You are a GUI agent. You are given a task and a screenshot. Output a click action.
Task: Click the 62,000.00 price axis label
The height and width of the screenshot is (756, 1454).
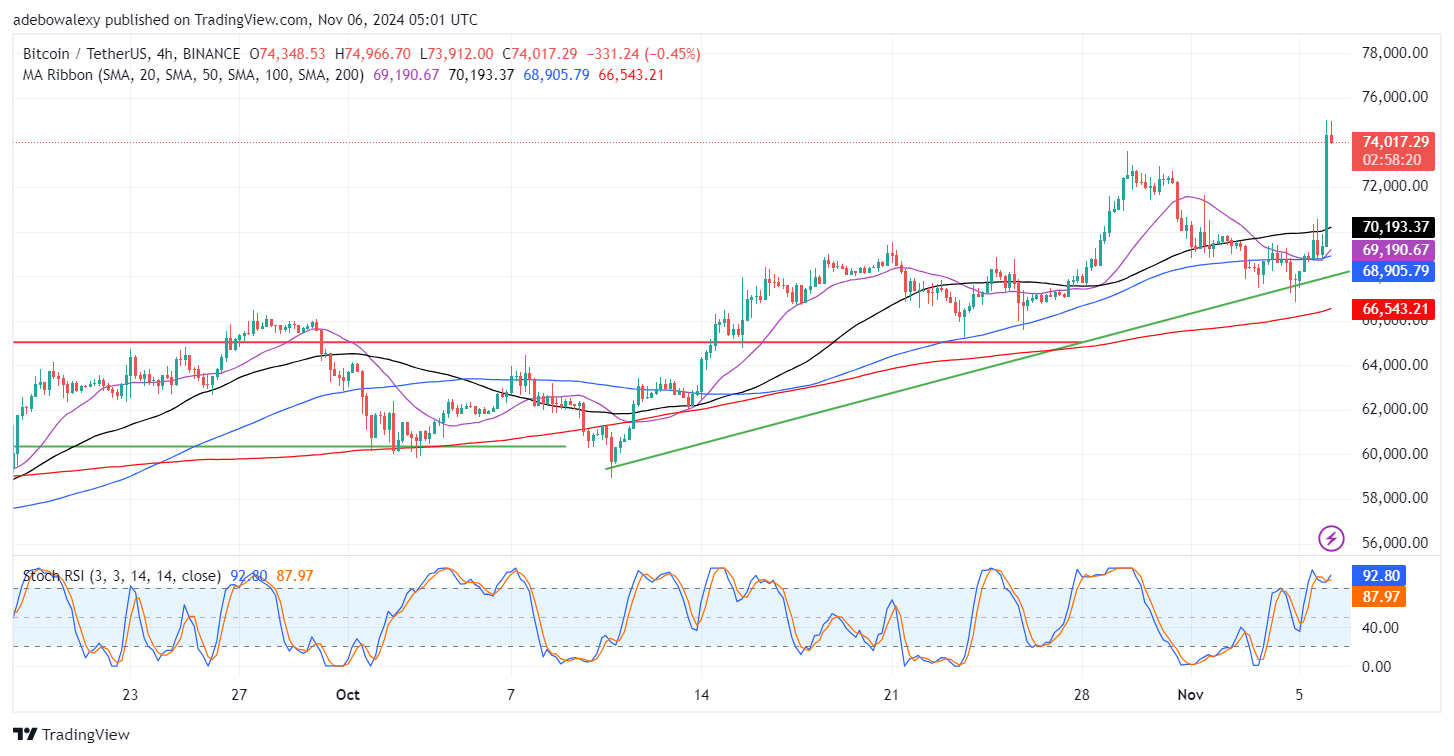pos(1393,409)
